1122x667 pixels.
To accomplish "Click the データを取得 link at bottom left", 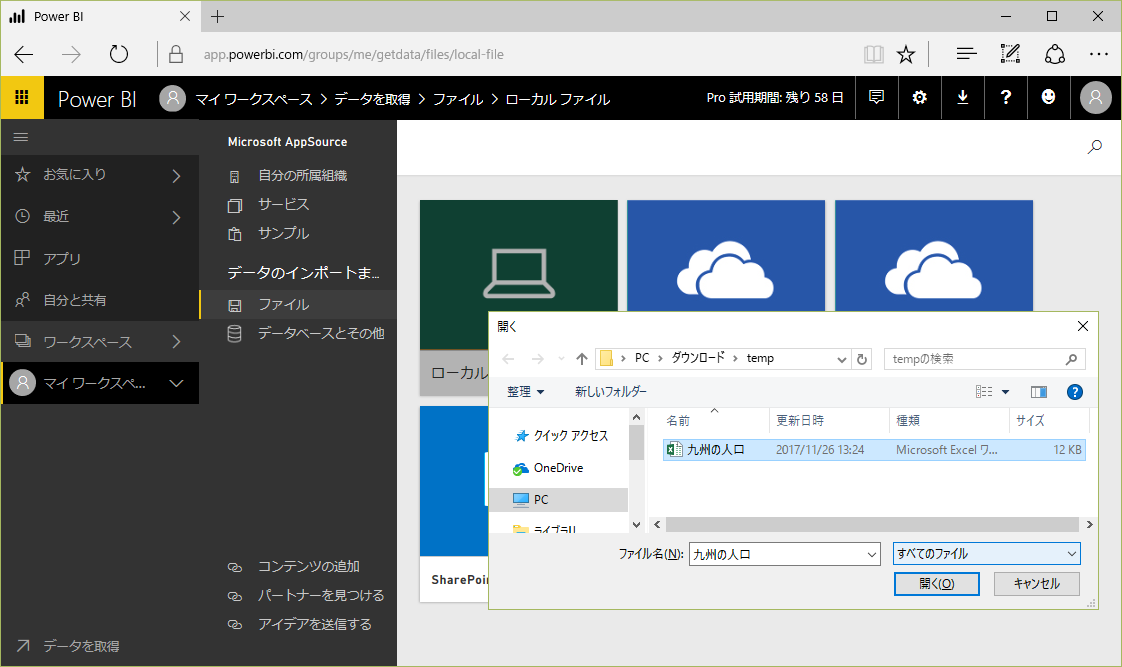I will [81, 646].
